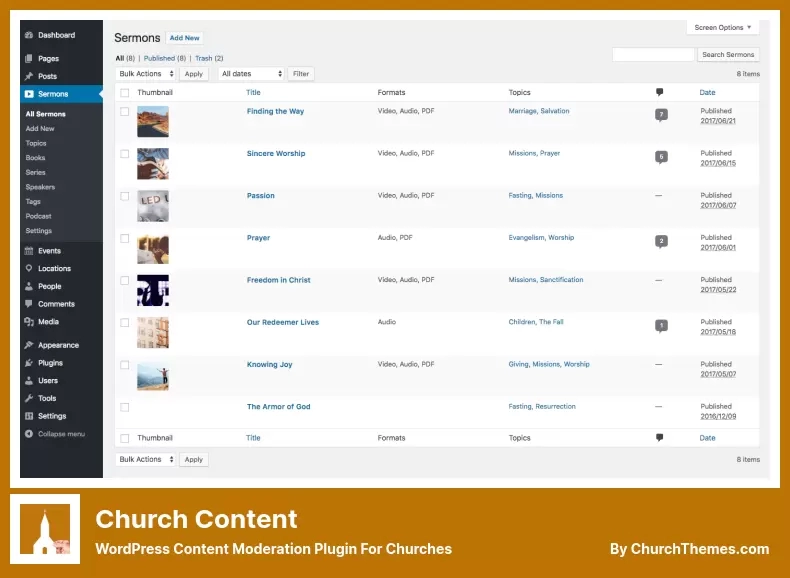Click the Search Sermons button
The height and width of the screenshot is (578, 790).
[728, 54]
